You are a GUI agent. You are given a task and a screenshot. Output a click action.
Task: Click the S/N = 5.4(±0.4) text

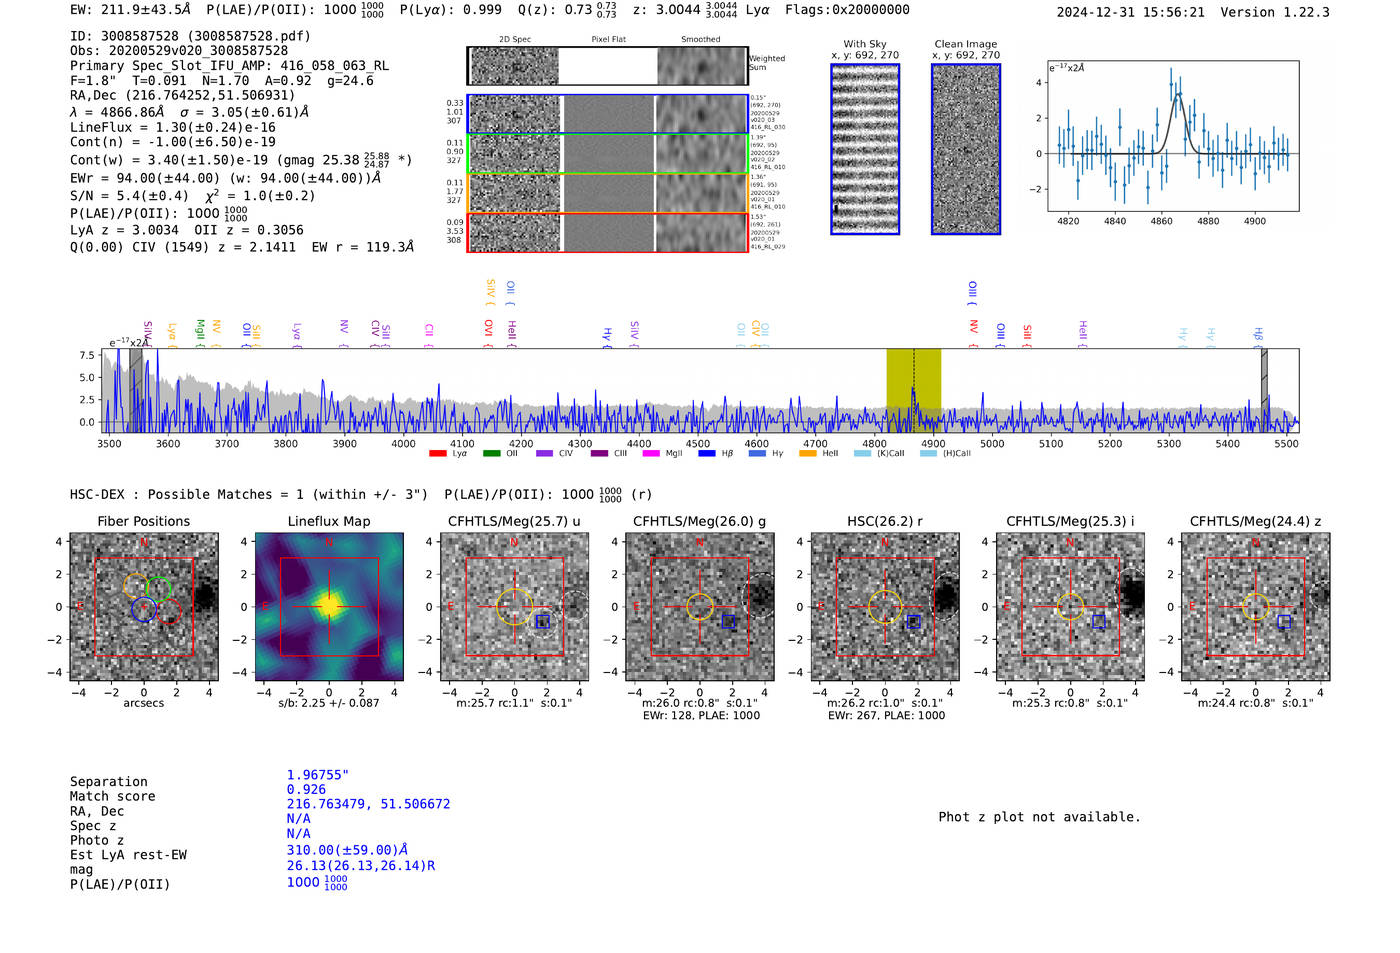pos(129,196)
